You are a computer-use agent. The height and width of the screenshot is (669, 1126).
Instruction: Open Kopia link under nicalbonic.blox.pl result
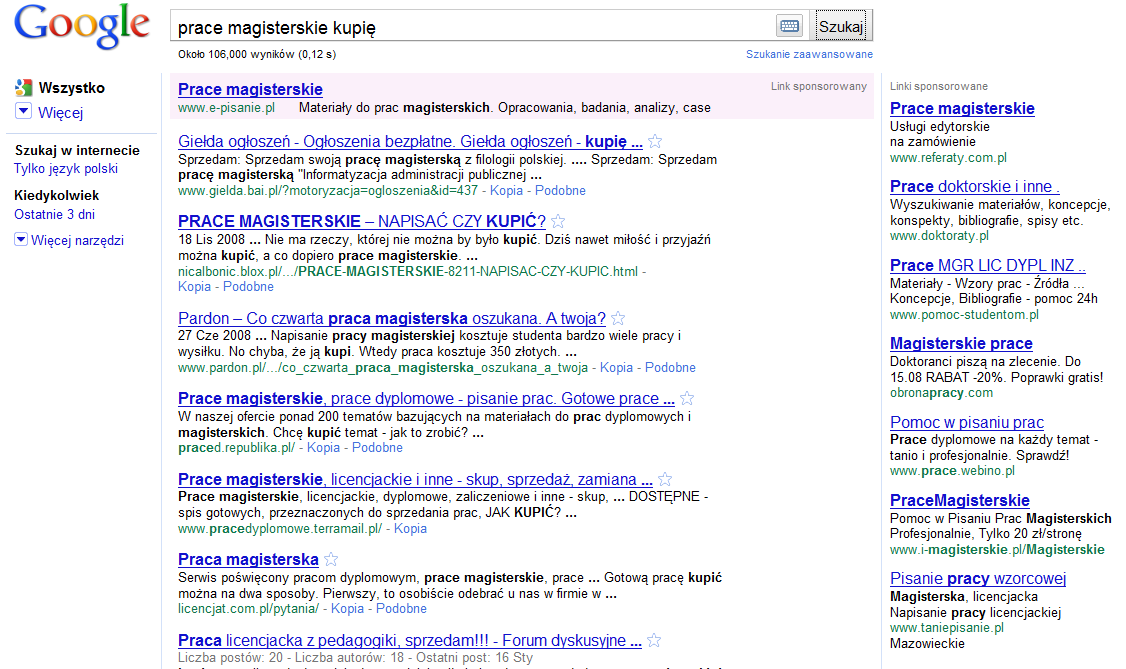195,286
